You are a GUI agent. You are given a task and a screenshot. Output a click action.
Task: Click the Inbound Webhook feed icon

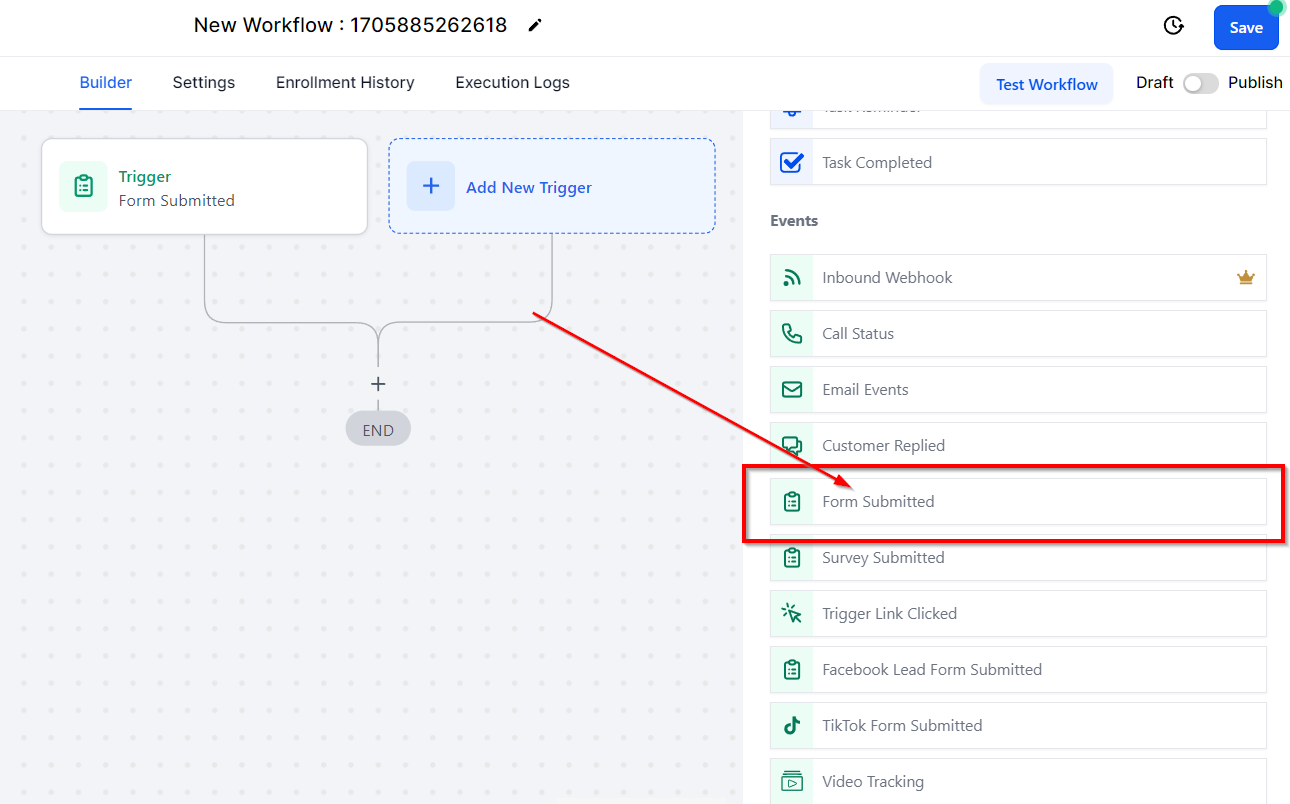pyautogui.click(x=792, y=278)
